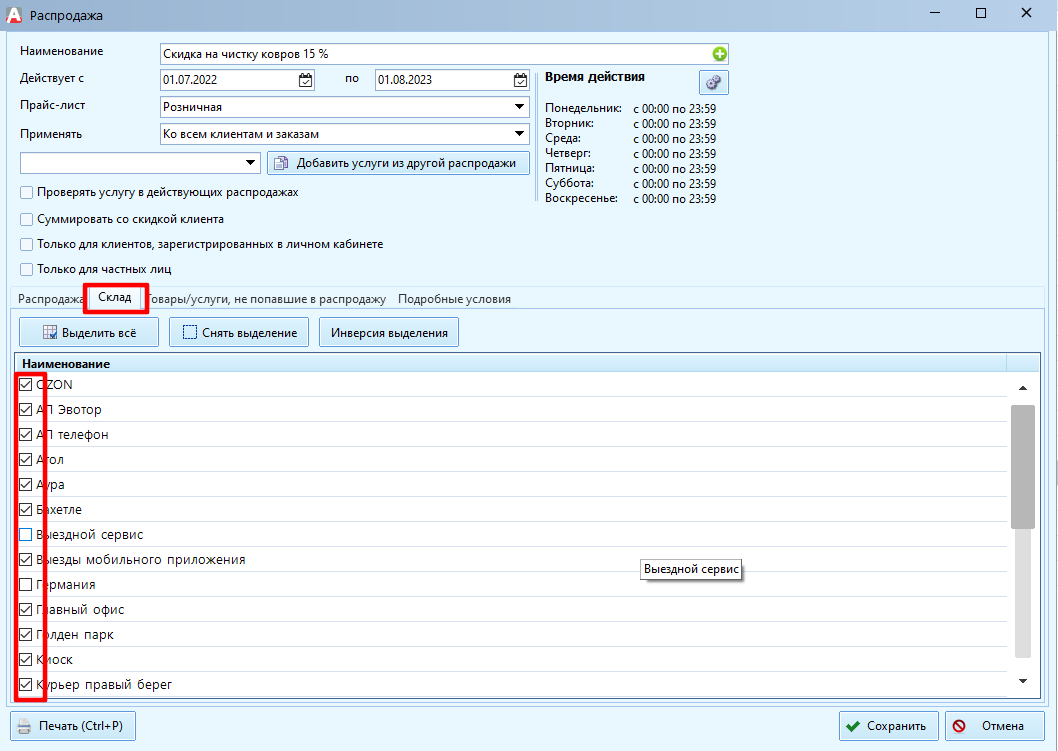
Task: Click copy icon on Добавить услуги button
Action: pos(281,163)
